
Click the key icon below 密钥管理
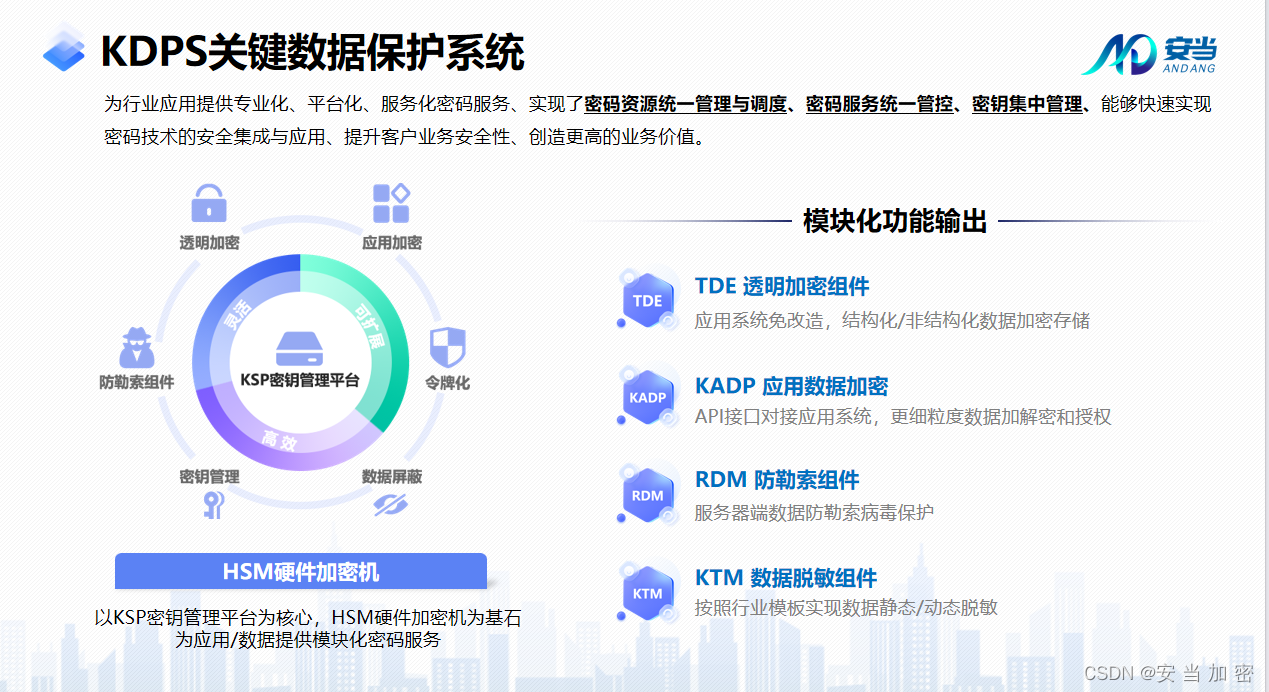pos(212,504)
